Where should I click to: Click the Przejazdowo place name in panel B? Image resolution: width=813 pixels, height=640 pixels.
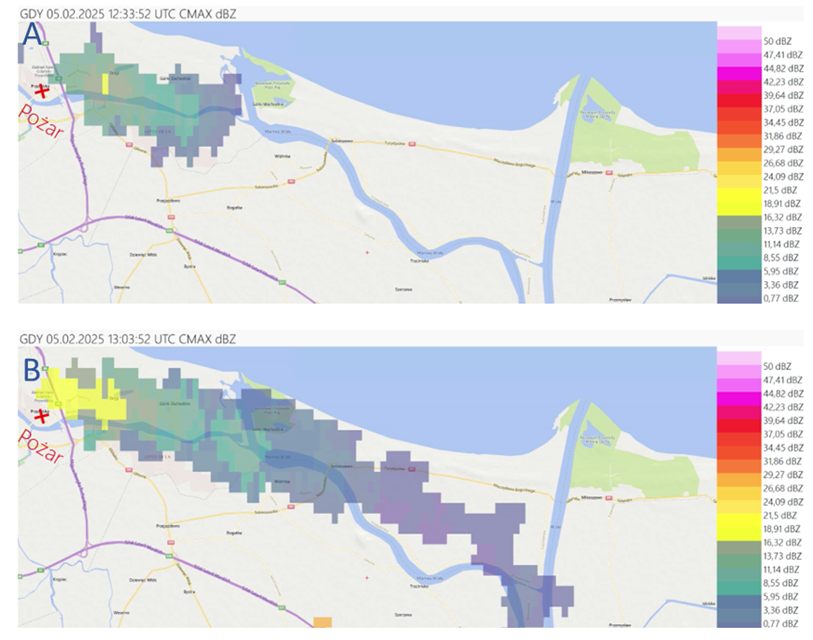tap(169, 525)
